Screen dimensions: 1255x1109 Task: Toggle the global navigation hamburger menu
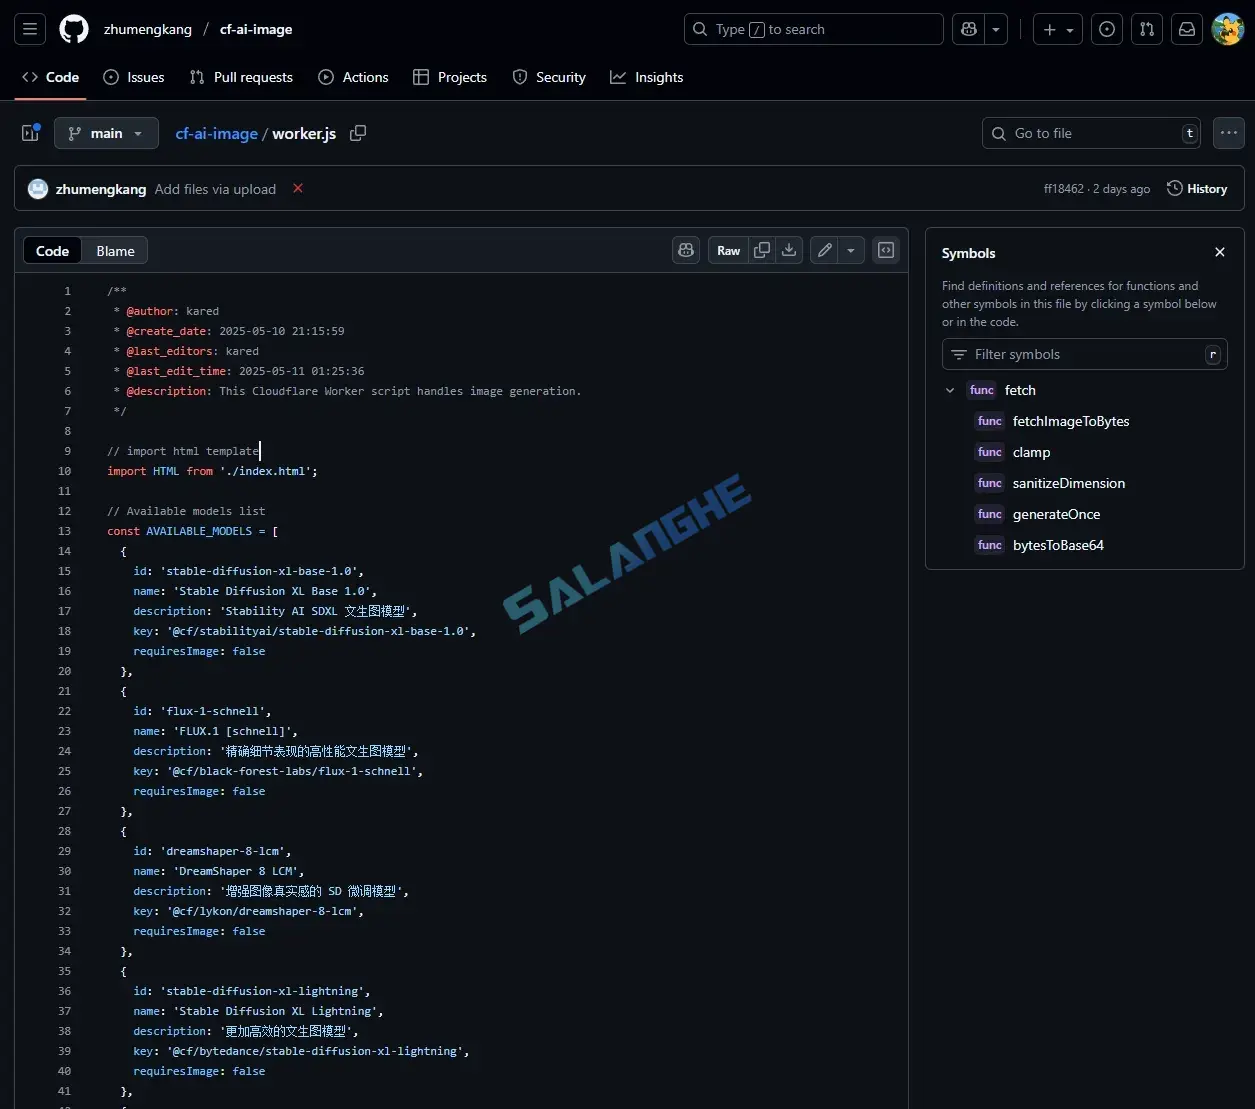(29, 28)
